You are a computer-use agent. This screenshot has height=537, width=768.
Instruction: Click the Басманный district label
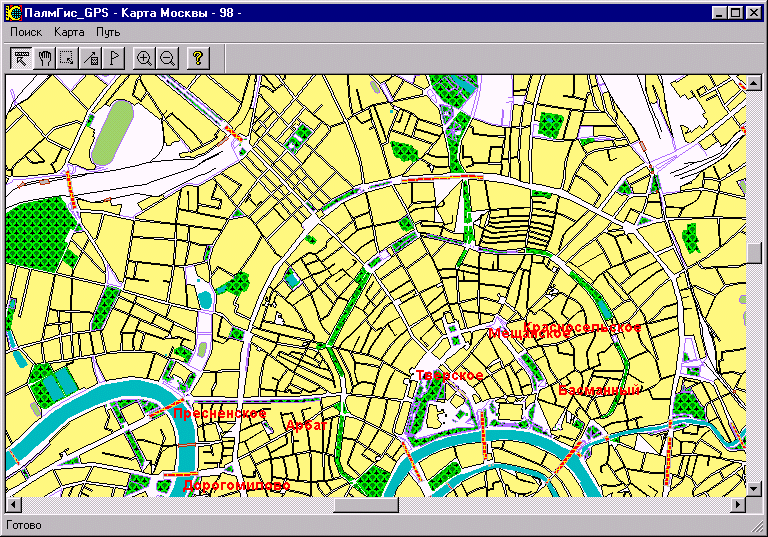click(x=599, y=390)
